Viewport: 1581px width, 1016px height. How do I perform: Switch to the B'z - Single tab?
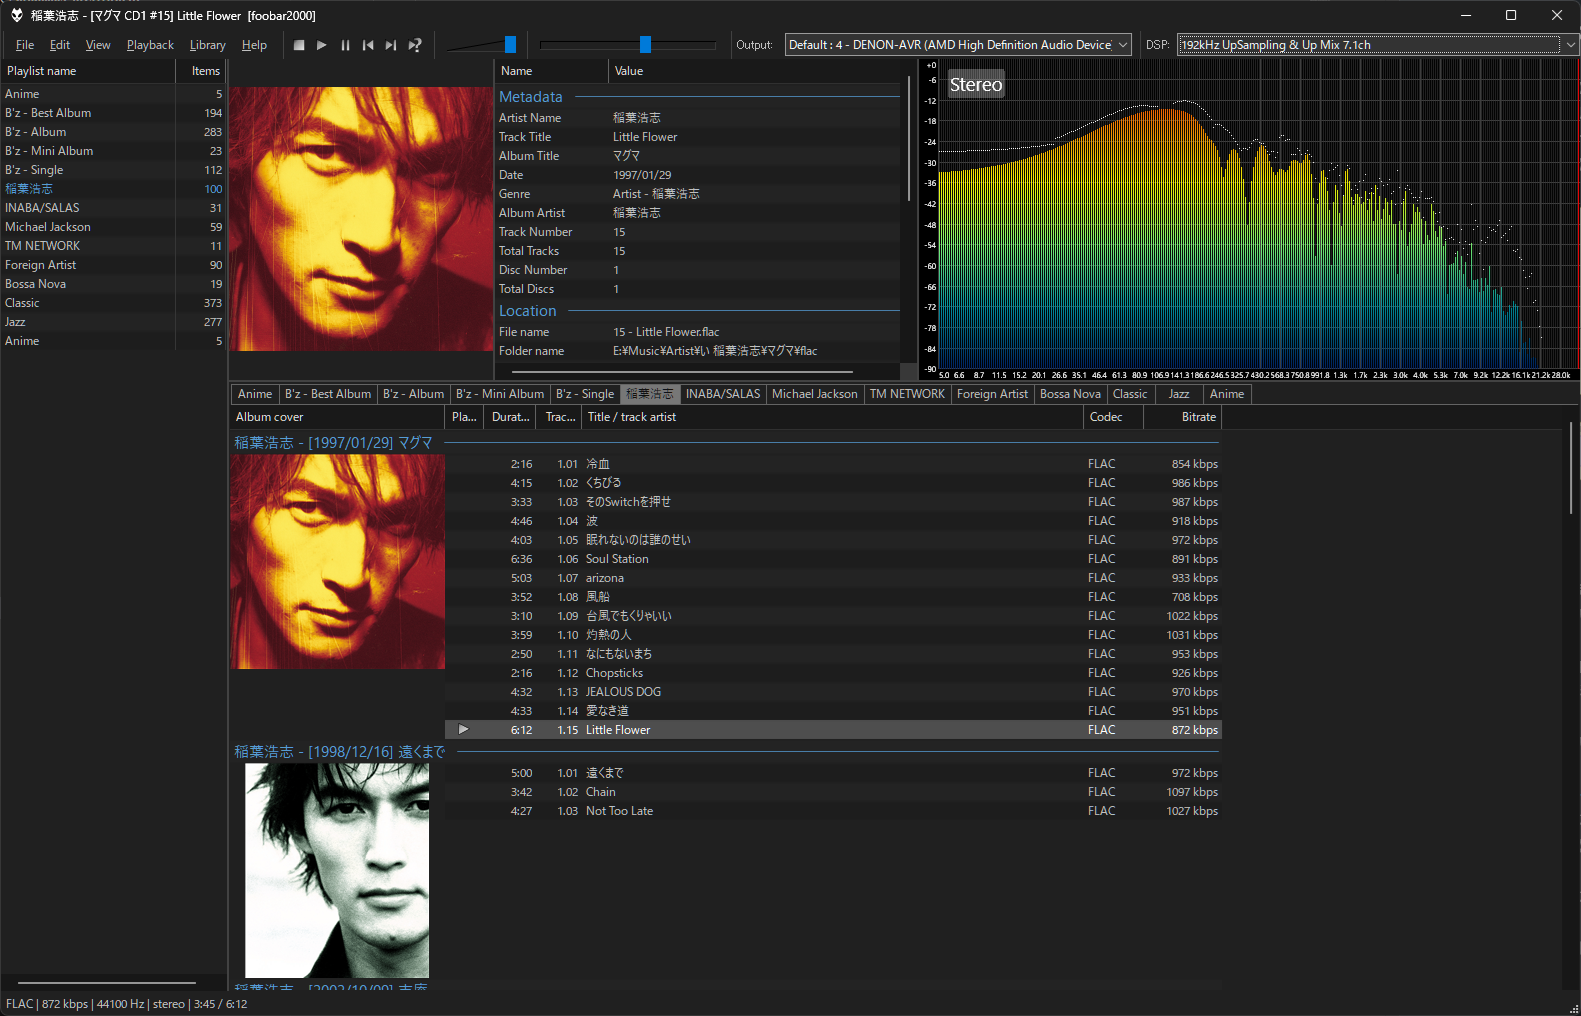pos(585,394)
